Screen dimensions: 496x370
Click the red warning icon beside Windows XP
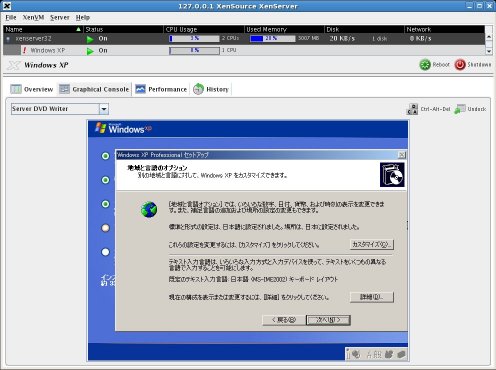(x=25, y=50)
